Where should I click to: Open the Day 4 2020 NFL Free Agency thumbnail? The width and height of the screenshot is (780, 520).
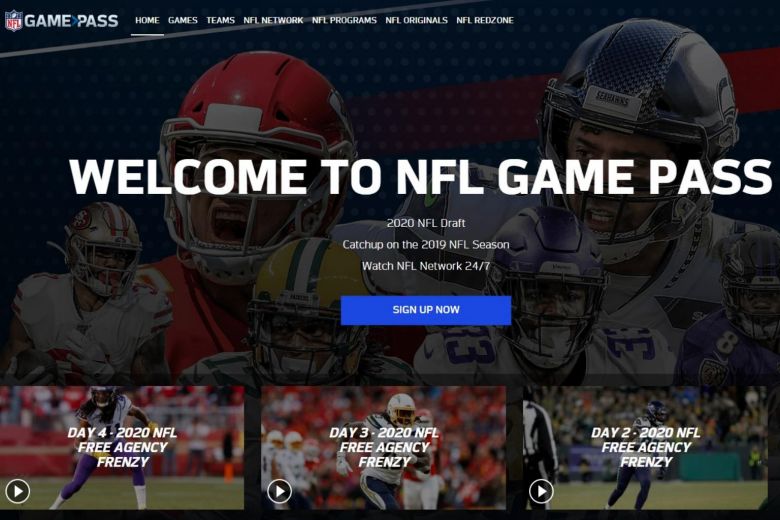(x=122, y=447)
